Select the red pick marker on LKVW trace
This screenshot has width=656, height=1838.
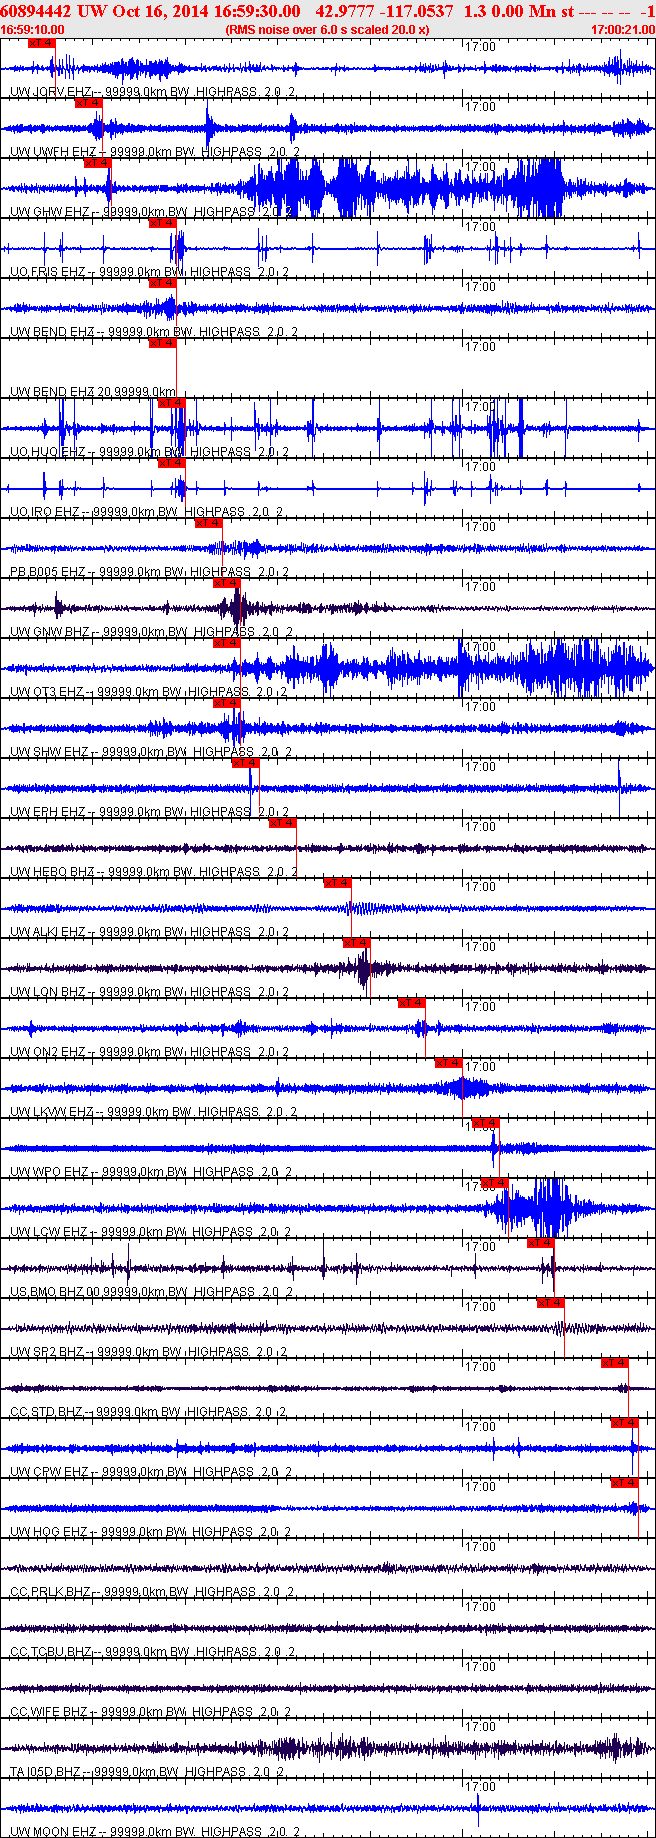(x=448, y=1063)
